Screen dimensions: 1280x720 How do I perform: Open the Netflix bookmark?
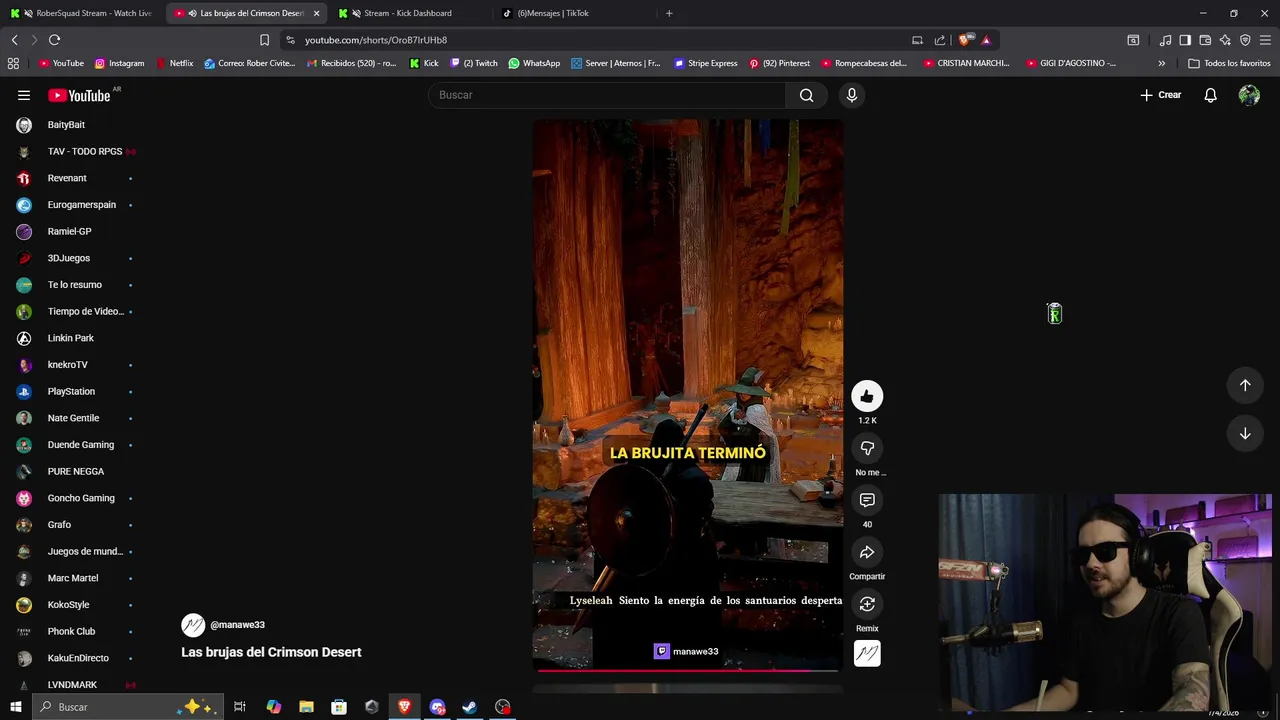tap(175, 63)
